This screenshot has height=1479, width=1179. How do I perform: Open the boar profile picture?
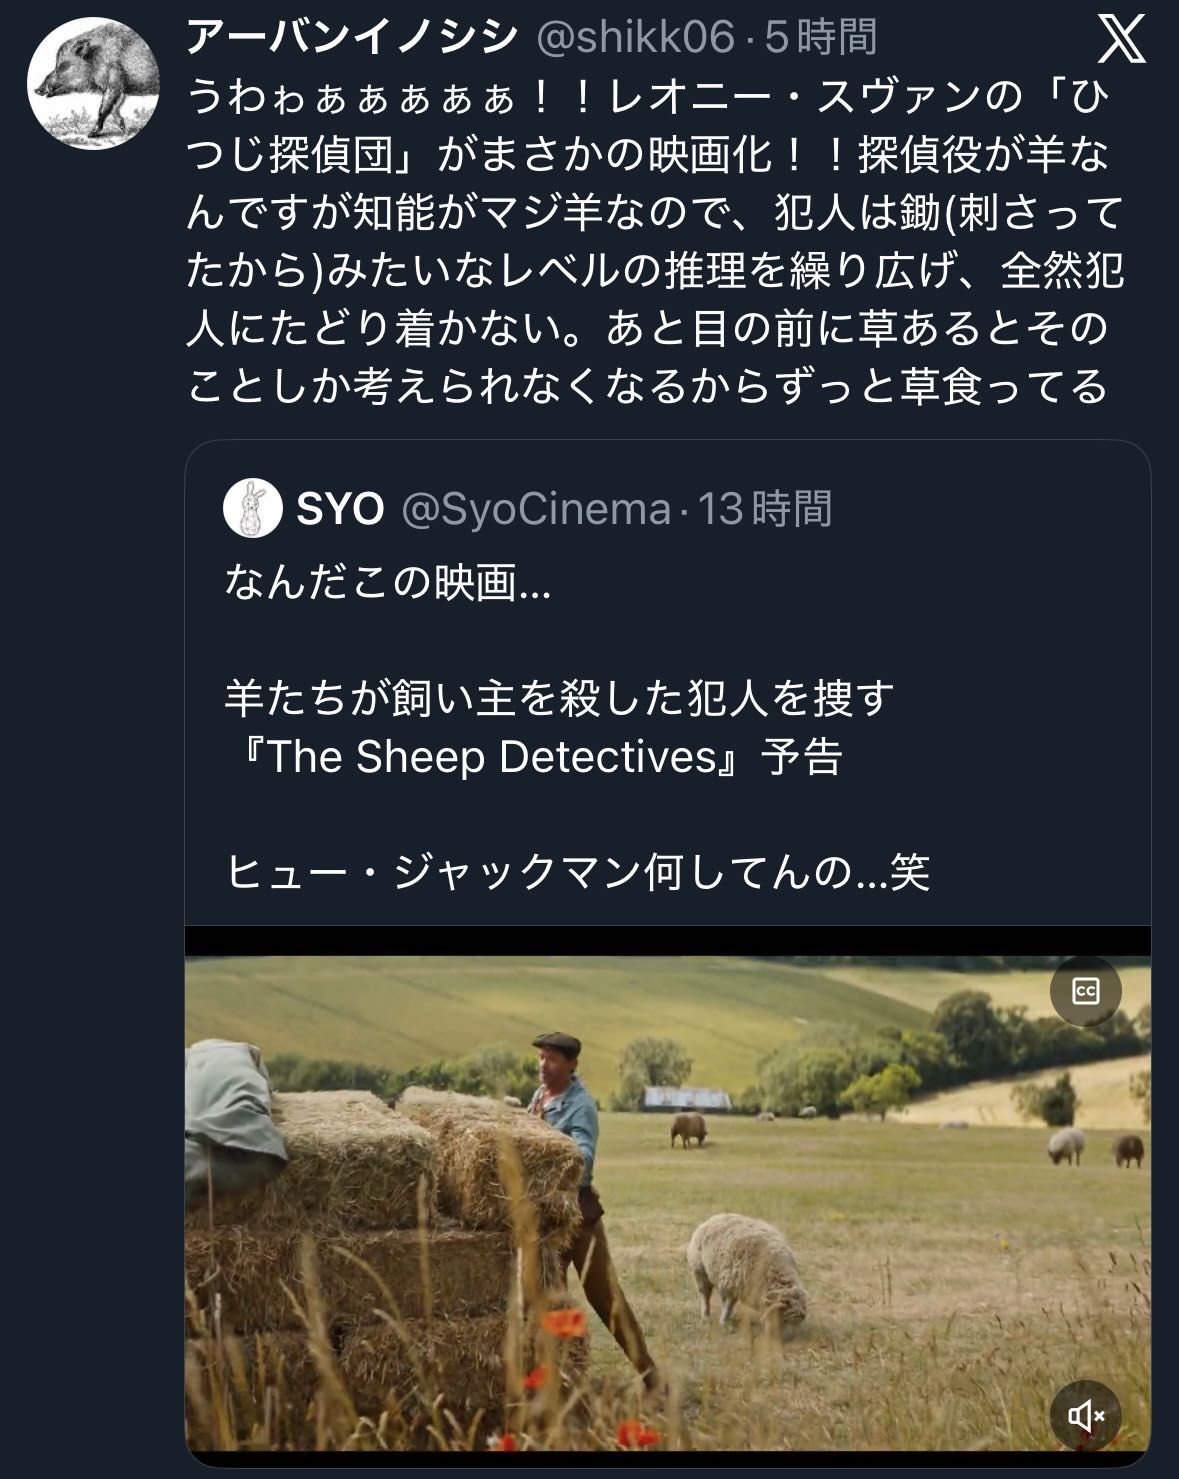pos(92,84)
